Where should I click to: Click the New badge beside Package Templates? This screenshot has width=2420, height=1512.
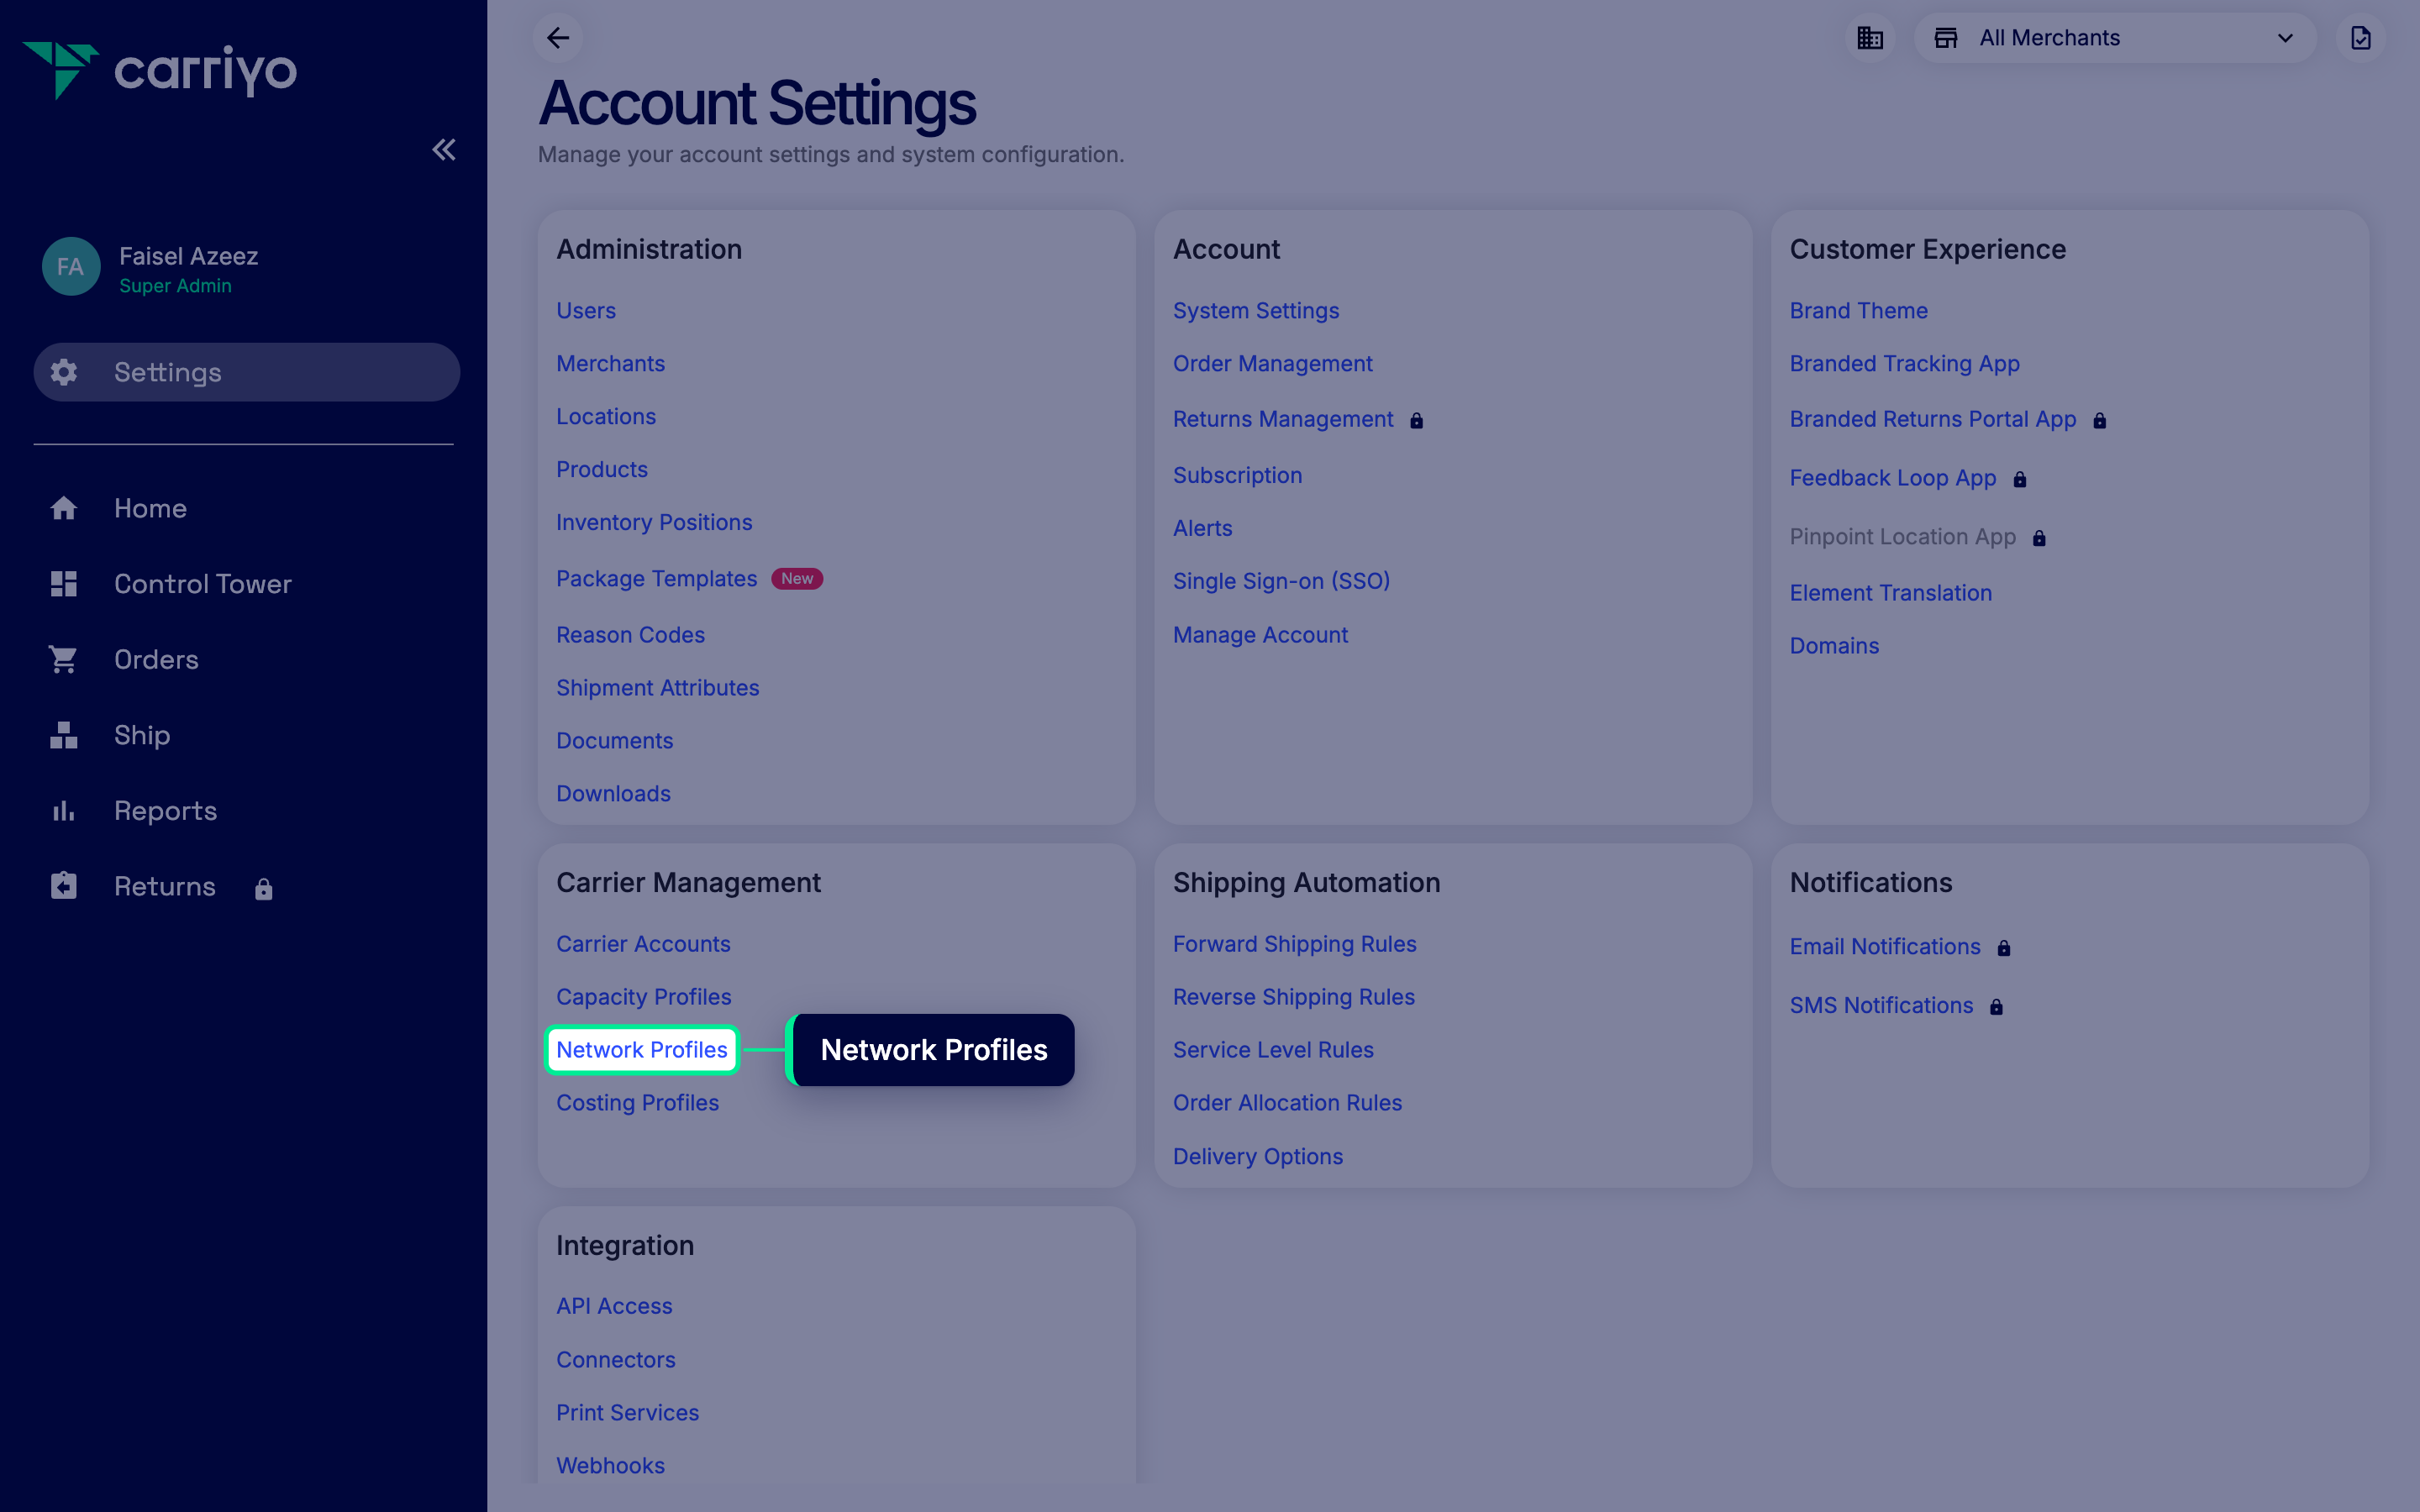[x=797, y=578]
